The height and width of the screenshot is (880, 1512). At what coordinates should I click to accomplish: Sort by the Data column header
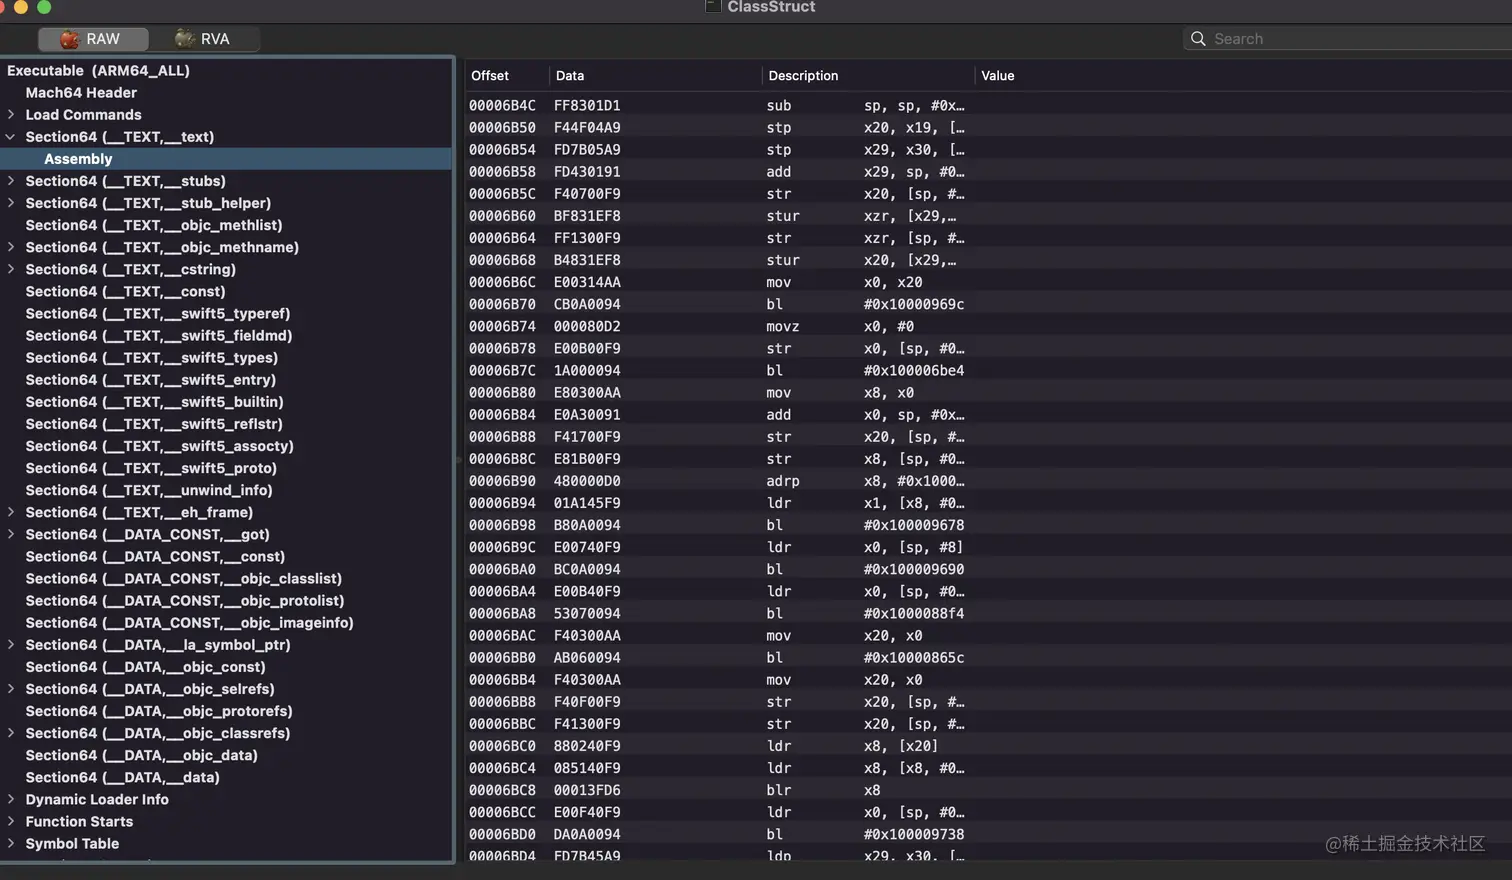[570, 76]
